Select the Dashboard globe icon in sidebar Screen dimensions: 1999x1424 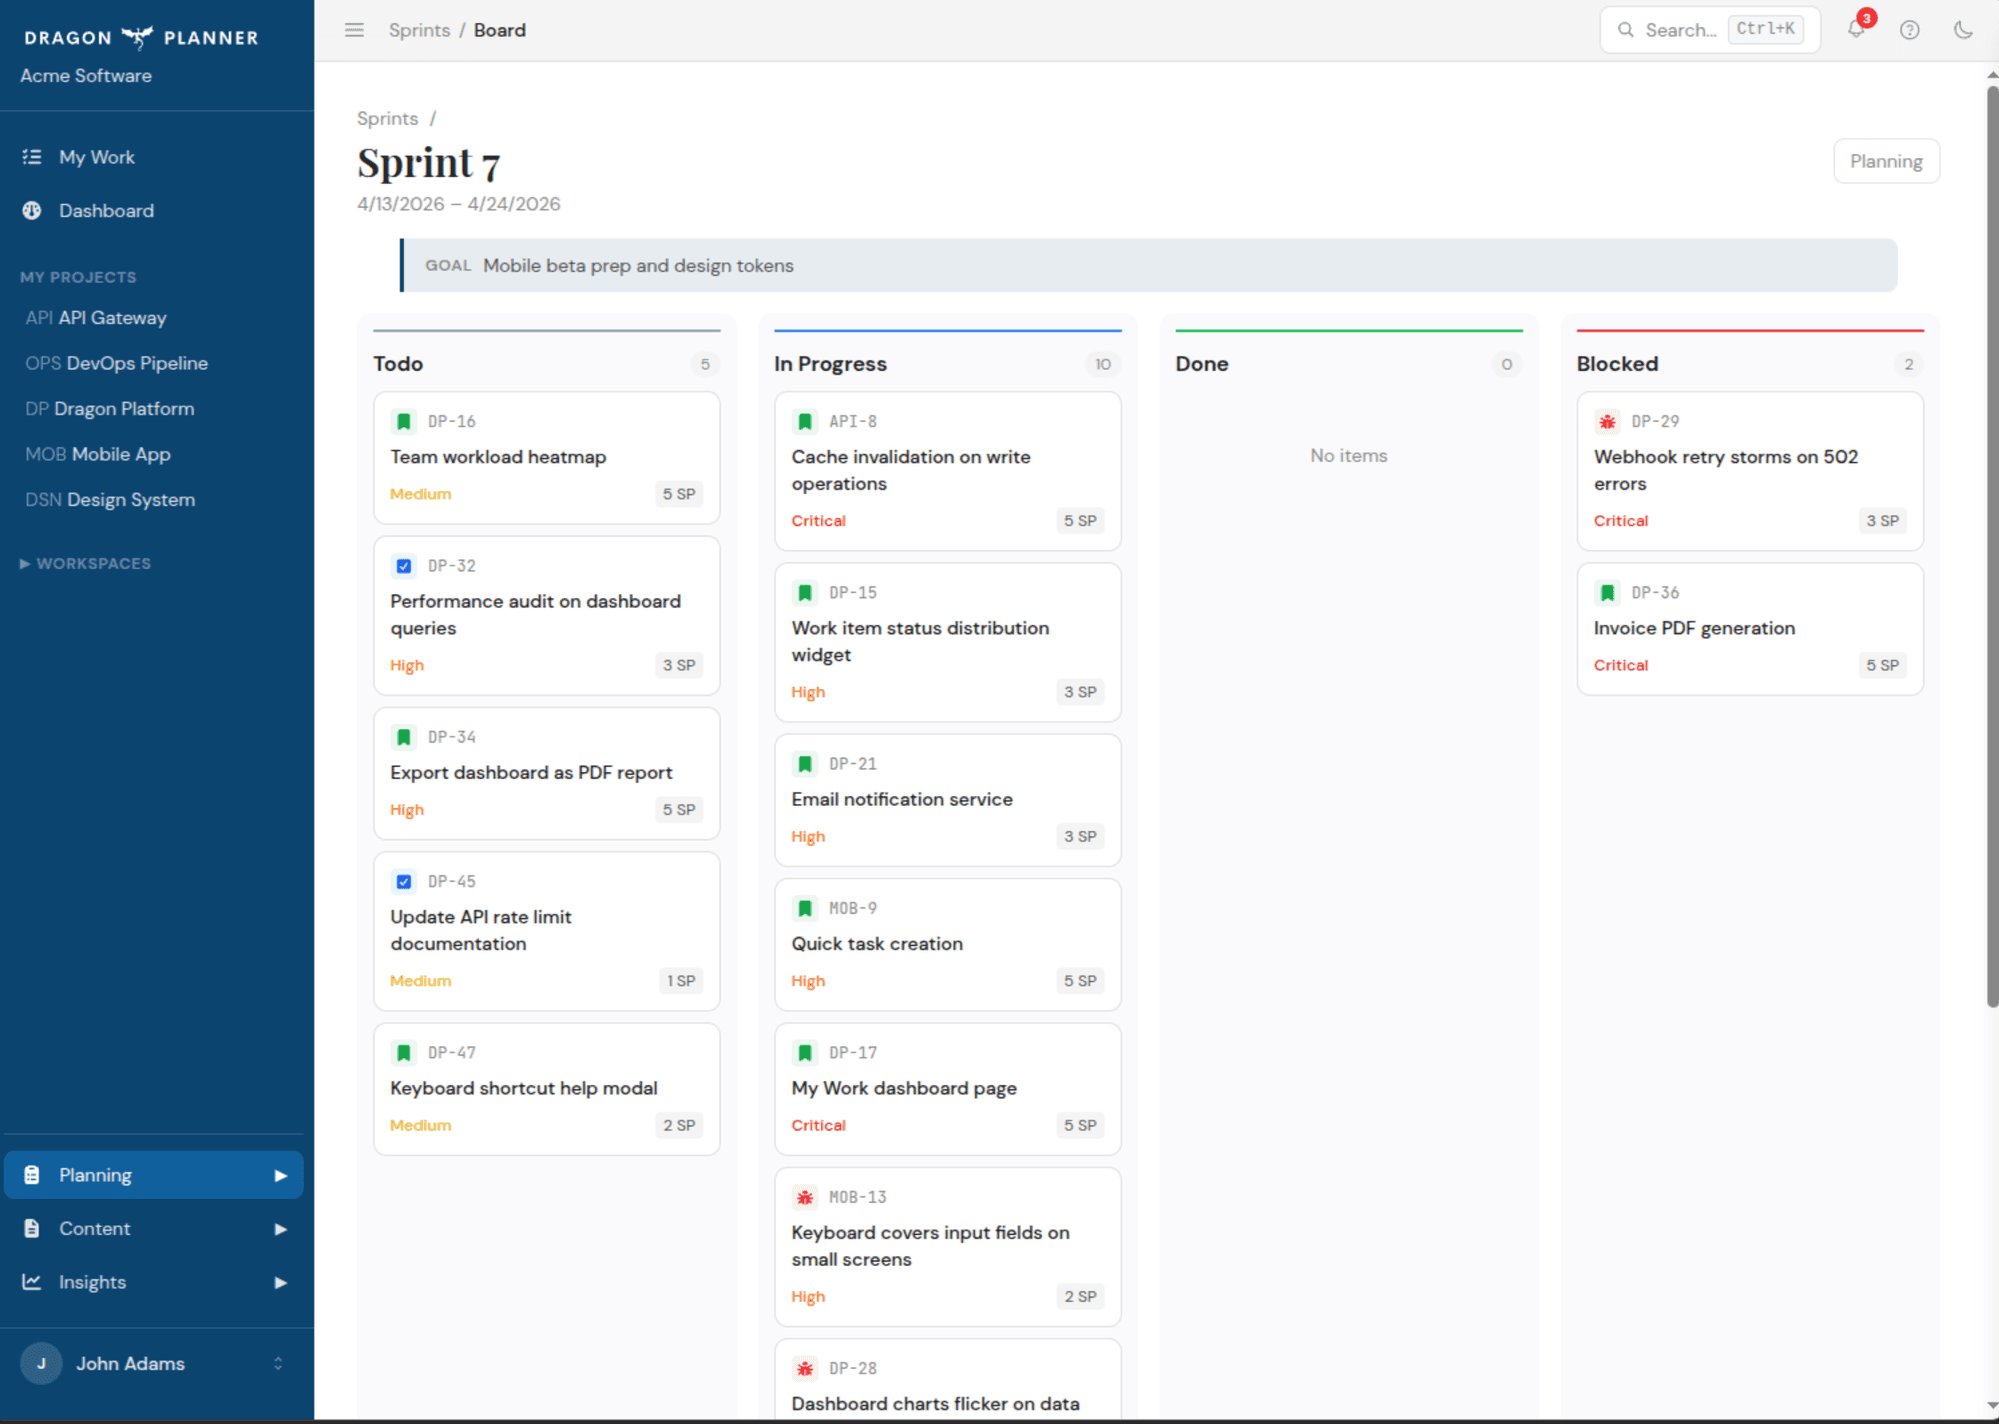32,210
